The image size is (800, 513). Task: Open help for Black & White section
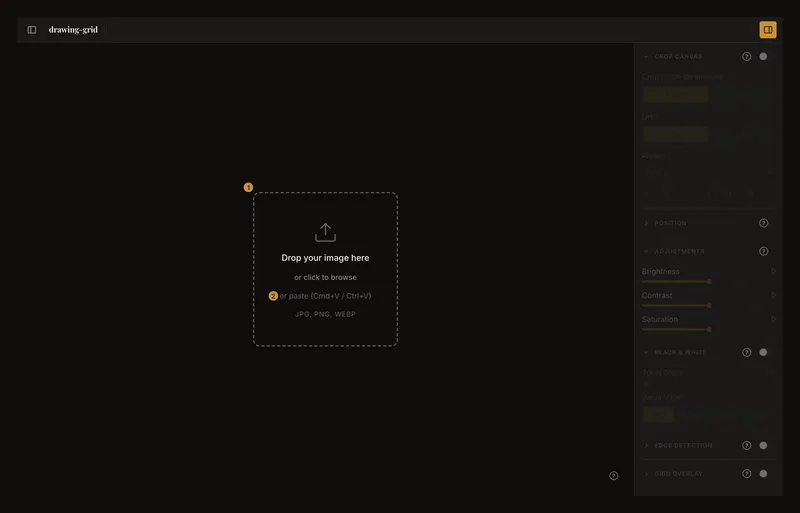click(x=746, y=352)
